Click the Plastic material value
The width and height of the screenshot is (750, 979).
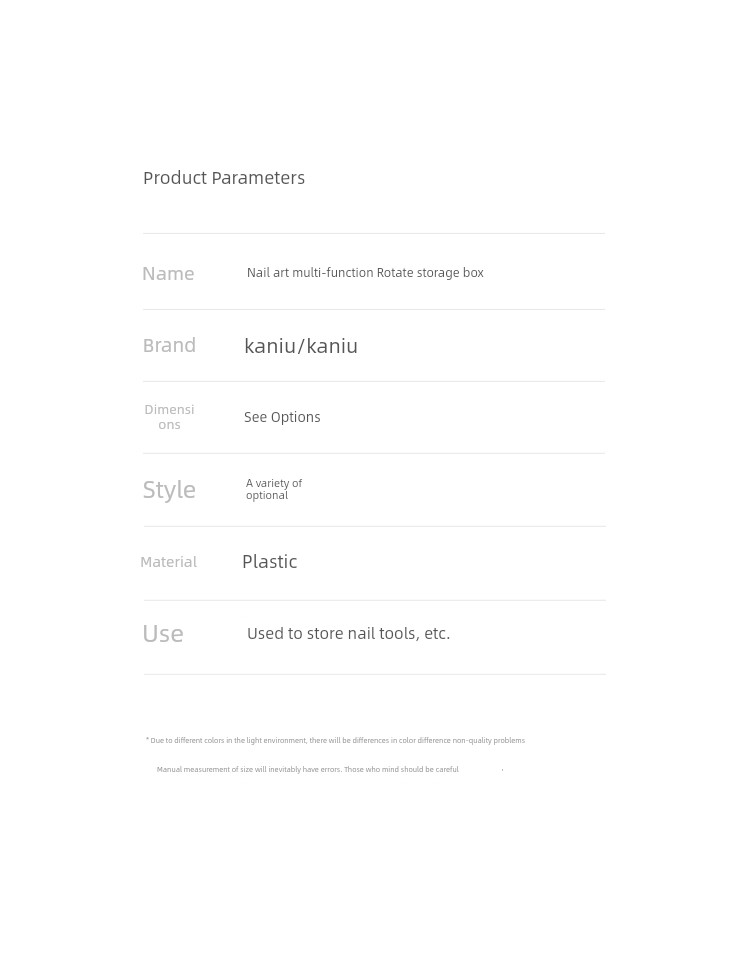tap(269, 561)
